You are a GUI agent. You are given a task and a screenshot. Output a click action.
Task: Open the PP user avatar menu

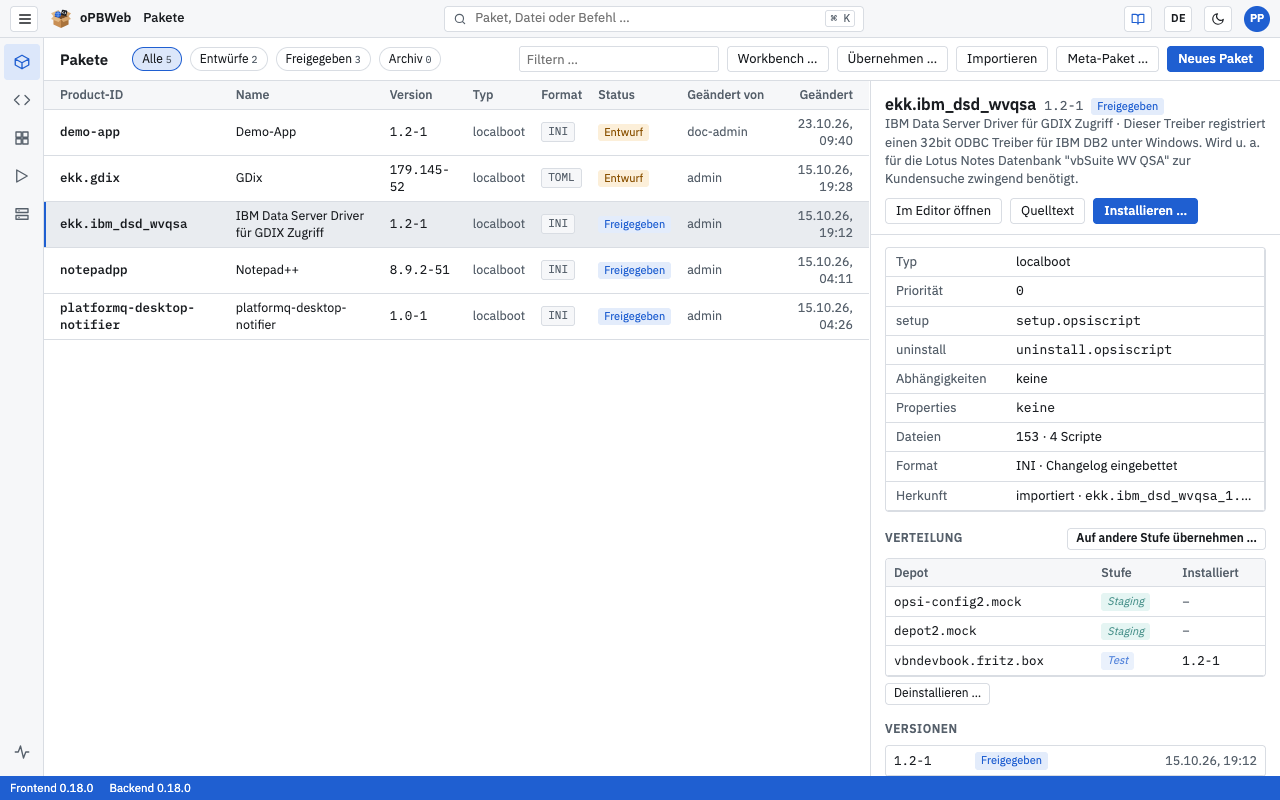pyautogui.click(x=1256, y=18)
